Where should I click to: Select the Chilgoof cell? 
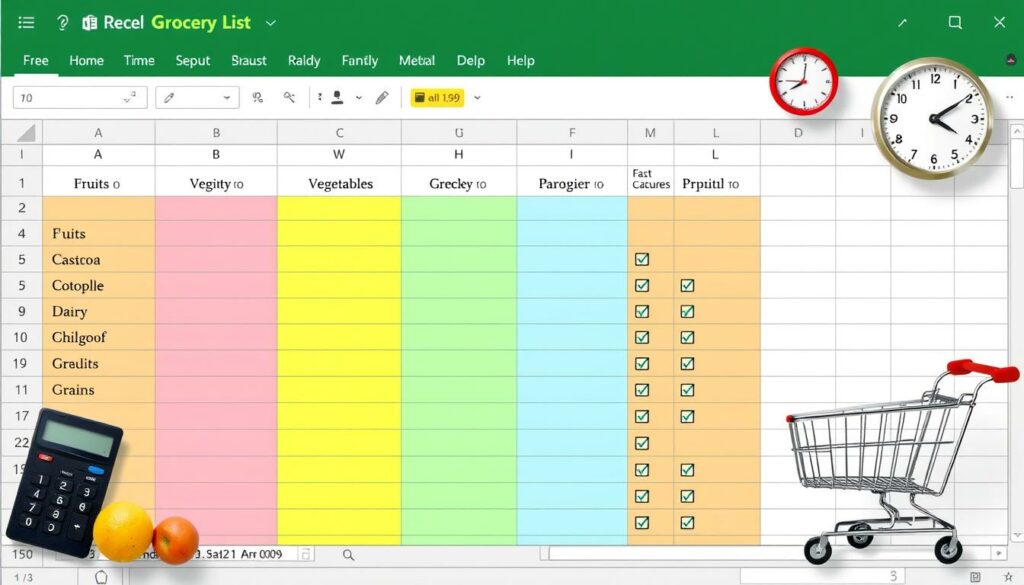tap(99, 338)
